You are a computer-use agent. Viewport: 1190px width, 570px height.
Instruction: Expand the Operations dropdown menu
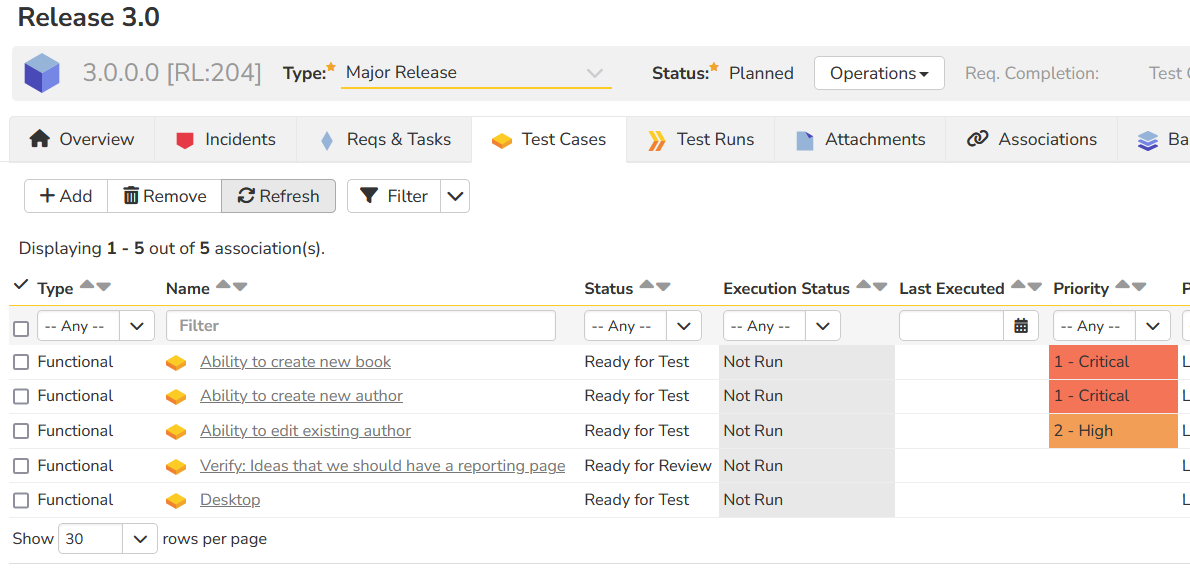879,73
